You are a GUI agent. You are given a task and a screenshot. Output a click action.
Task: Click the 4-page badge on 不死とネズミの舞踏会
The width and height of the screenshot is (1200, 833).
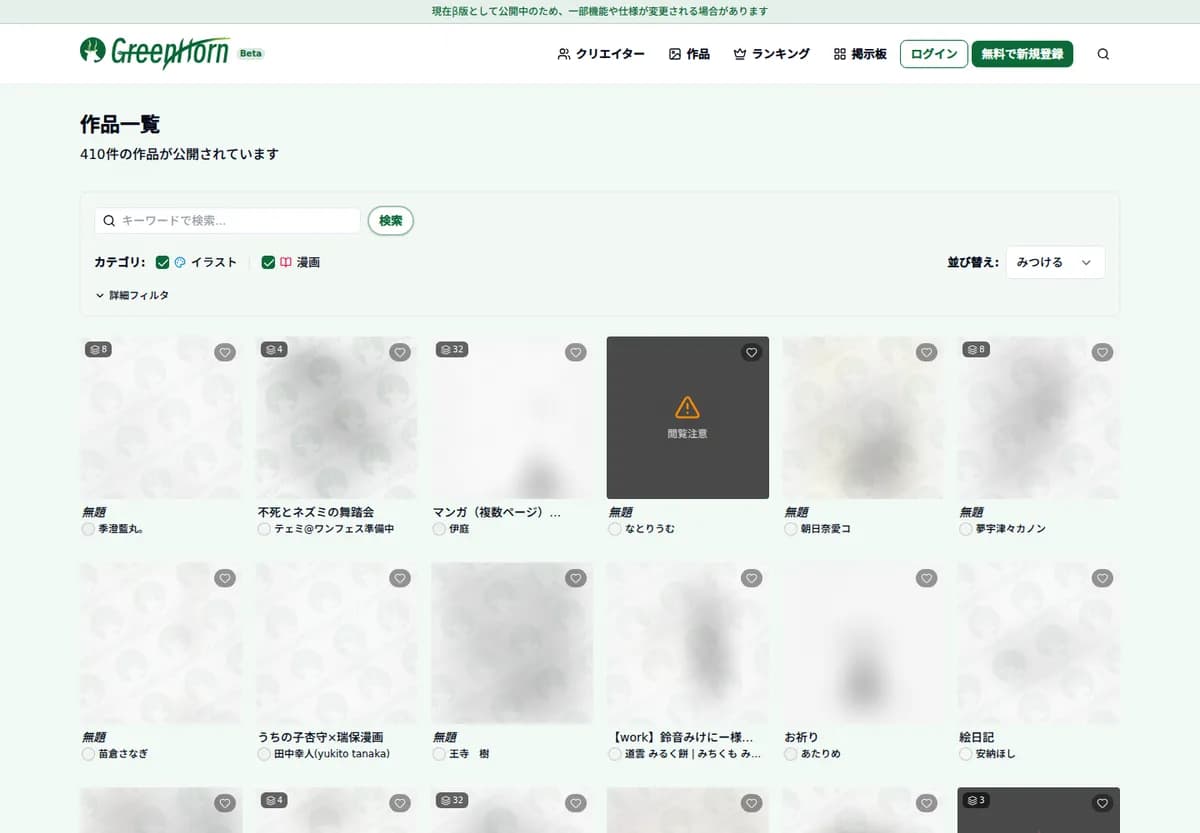(x=274, y=349)
